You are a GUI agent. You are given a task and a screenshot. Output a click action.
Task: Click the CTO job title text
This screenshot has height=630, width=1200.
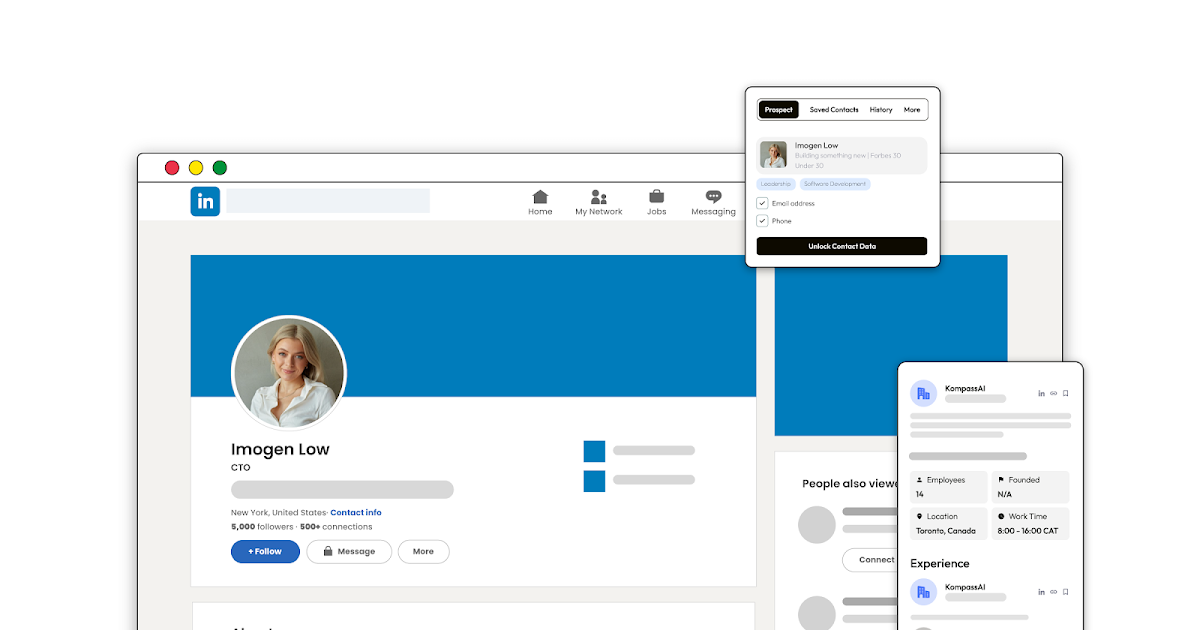point(241,468)
